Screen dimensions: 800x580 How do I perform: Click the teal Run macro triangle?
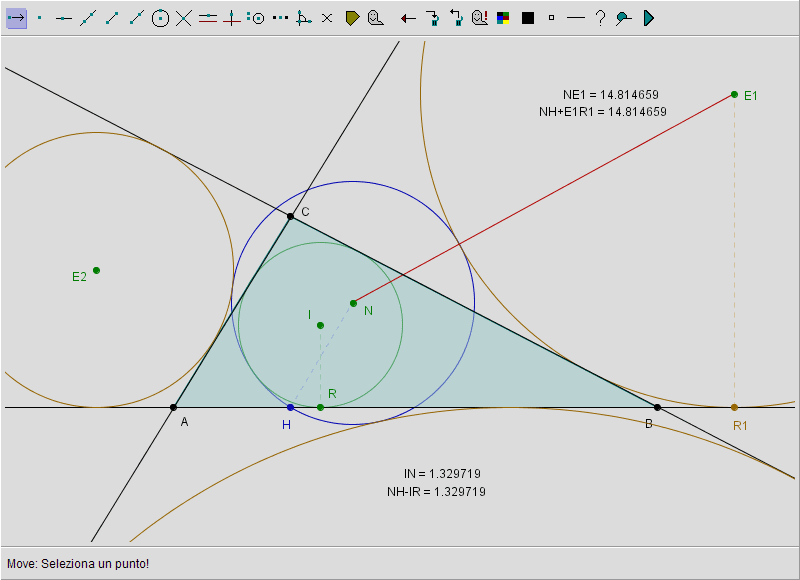click(648, 18)
